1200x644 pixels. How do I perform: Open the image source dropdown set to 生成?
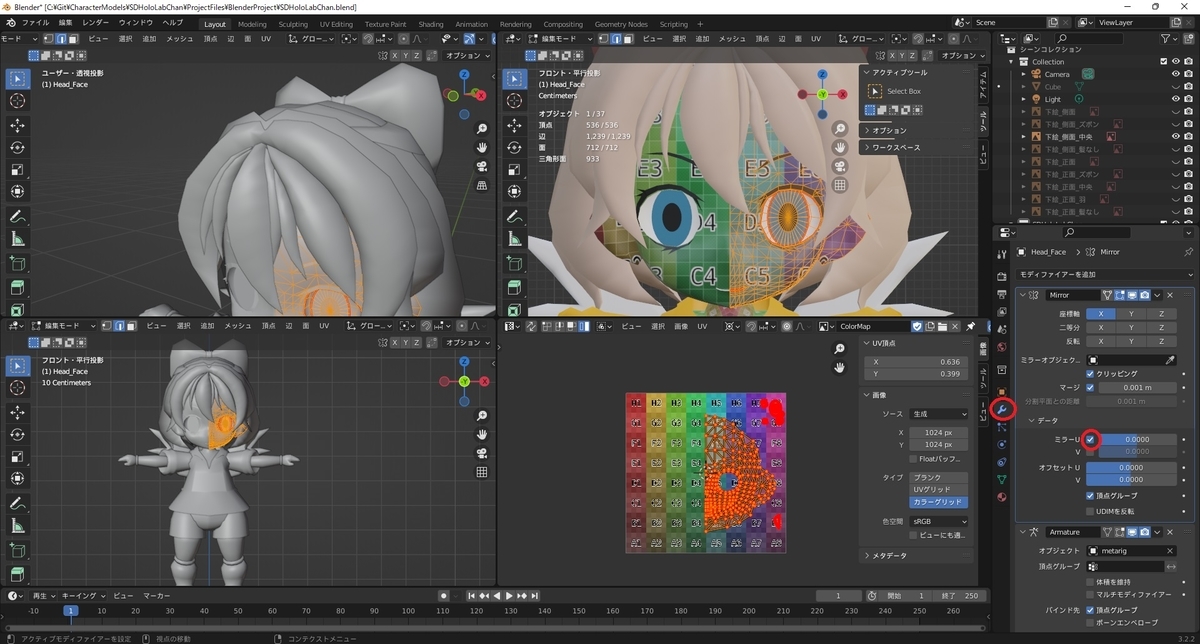(939, 414)
